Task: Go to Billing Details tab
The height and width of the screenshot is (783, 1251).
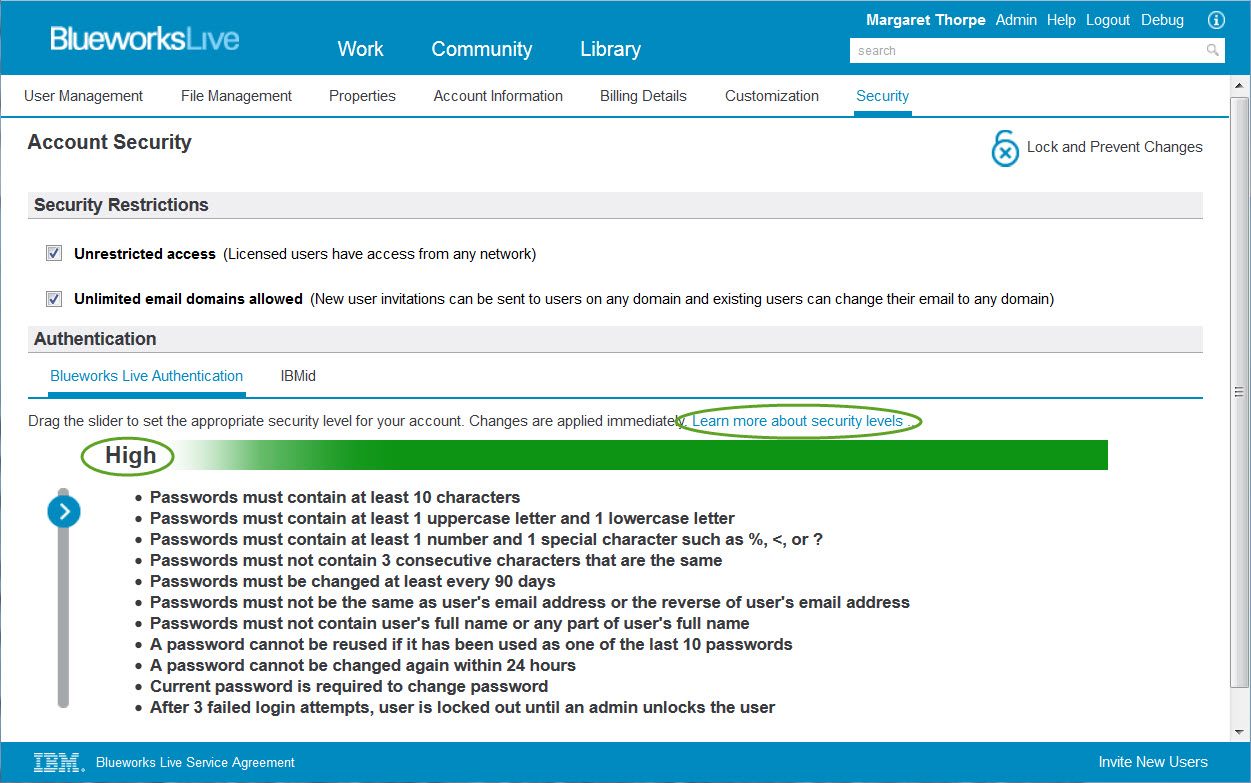Action: pyautogui.click(x=643, y=96)
